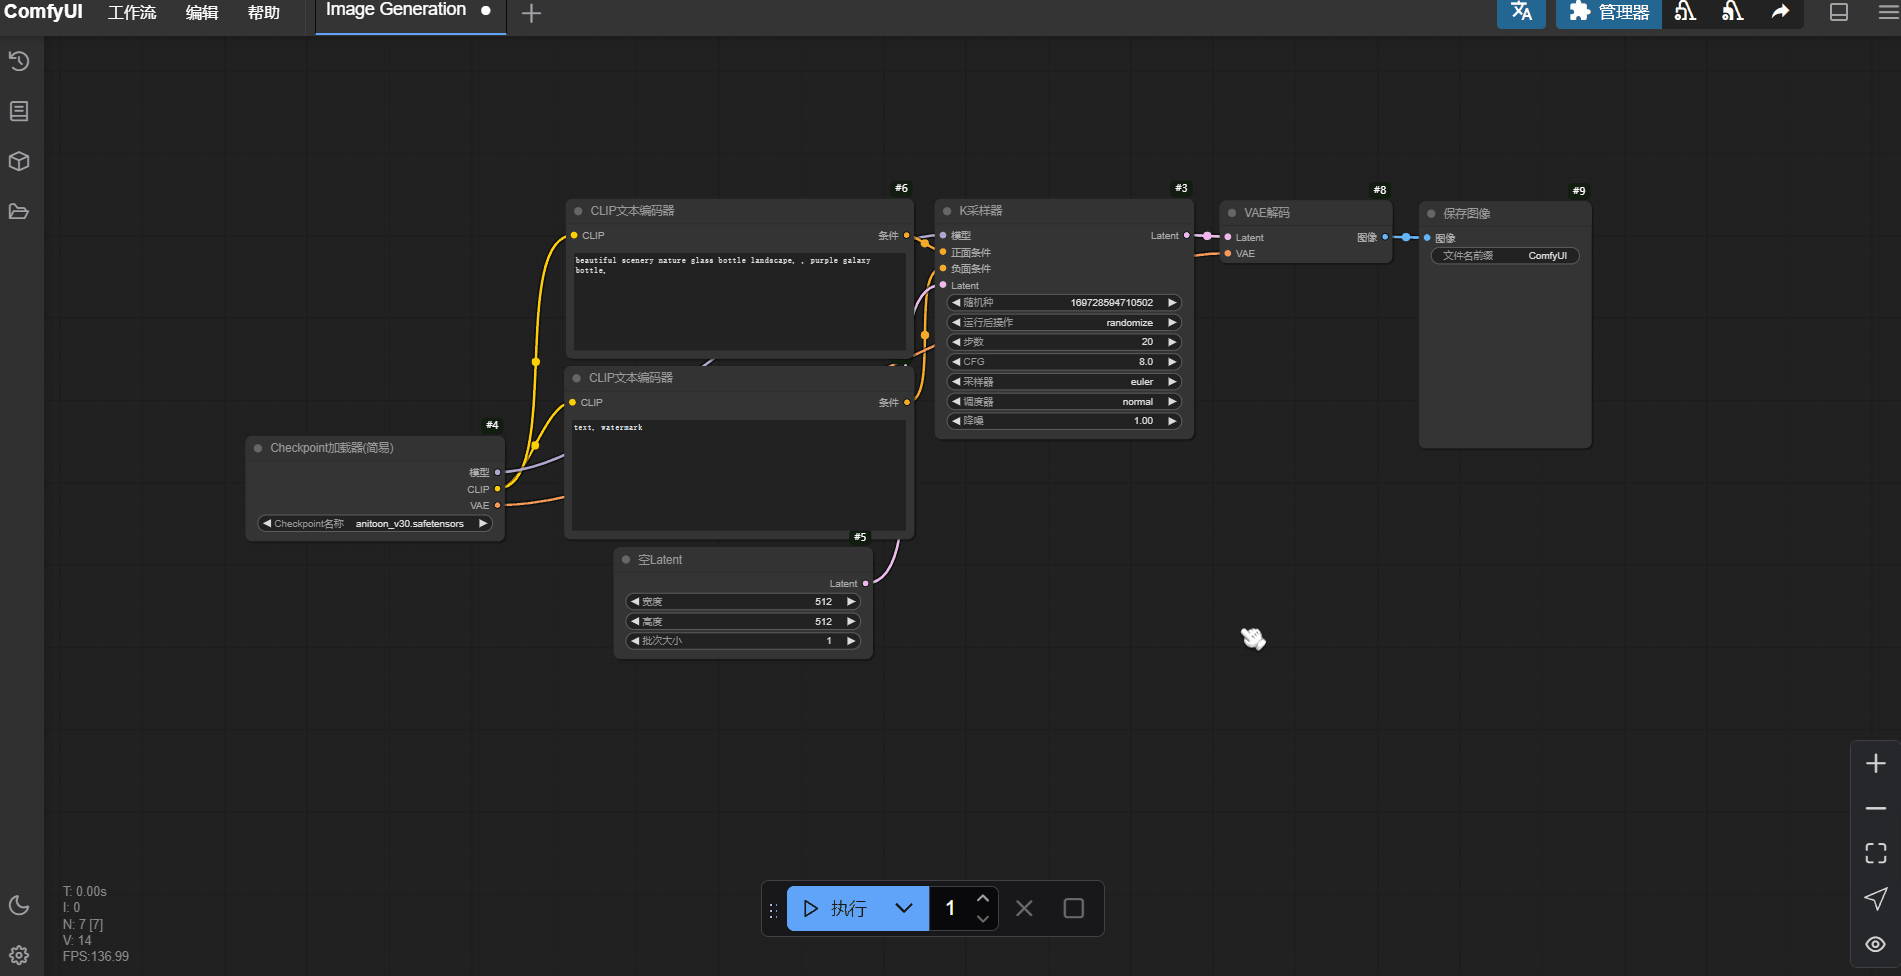
Task: Collapse the K采样器 node via its dot
Action: pyautogui.click(x=947, y=211)
